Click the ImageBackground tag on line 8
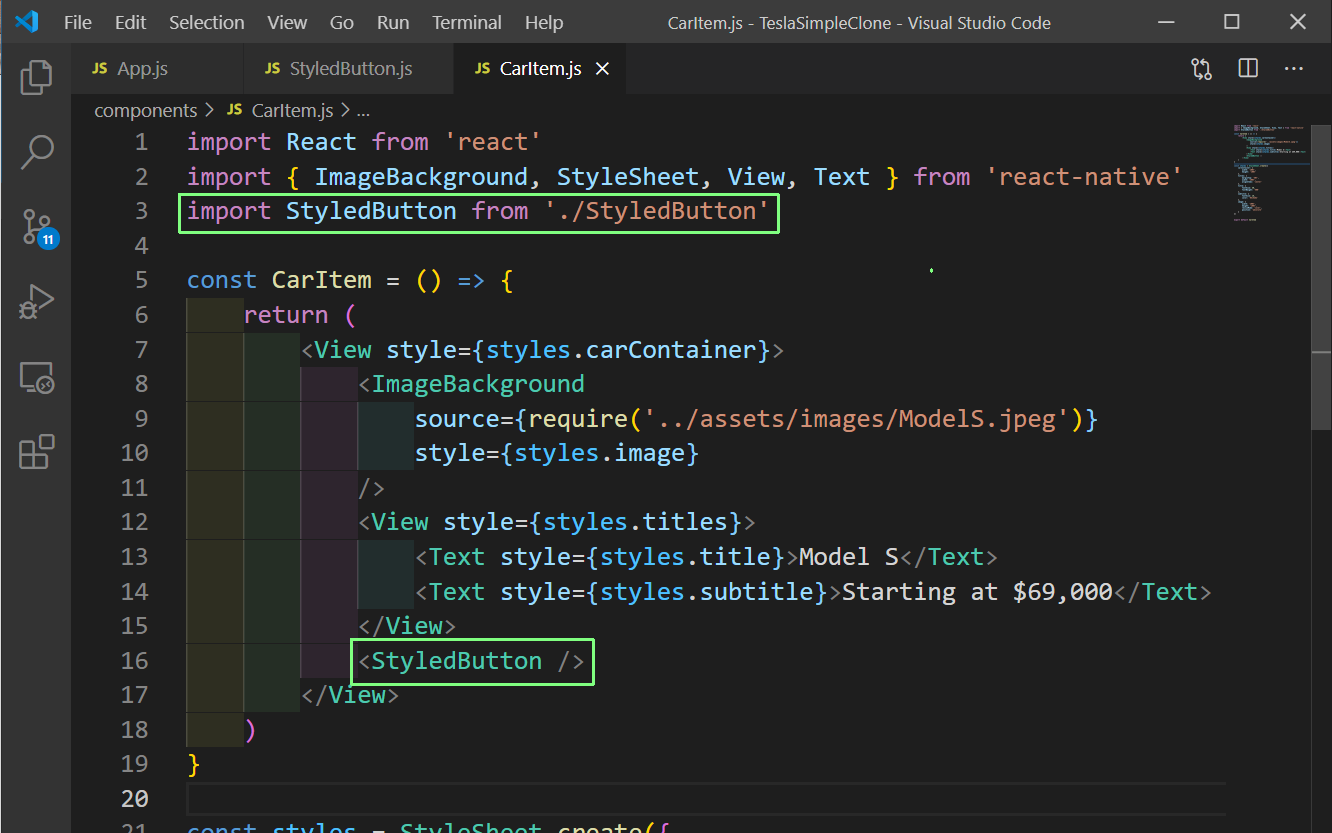Viewport: 1332px width, 833px height. point(478,384)
